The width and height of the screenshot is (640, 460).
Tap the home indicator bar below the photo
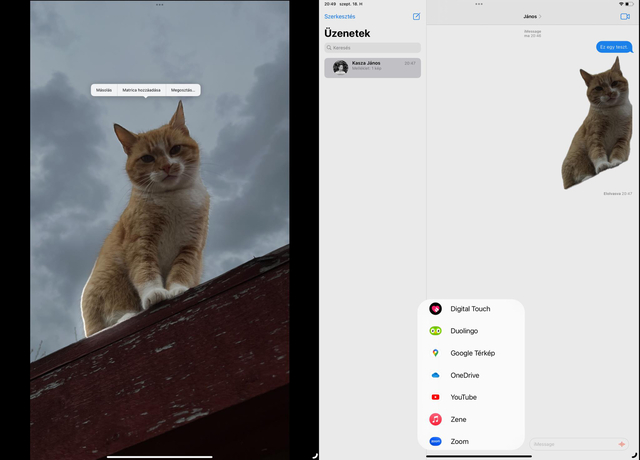tap(160, 457)
